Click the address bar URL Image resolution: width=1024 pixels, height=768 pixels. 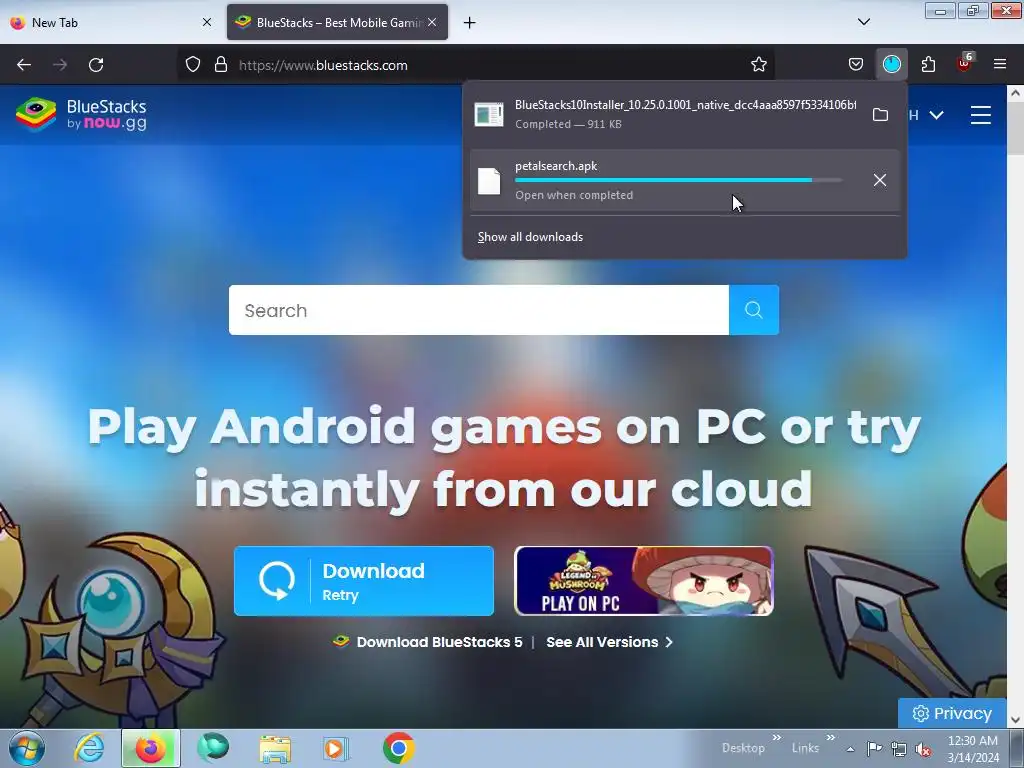pos(323,65)
